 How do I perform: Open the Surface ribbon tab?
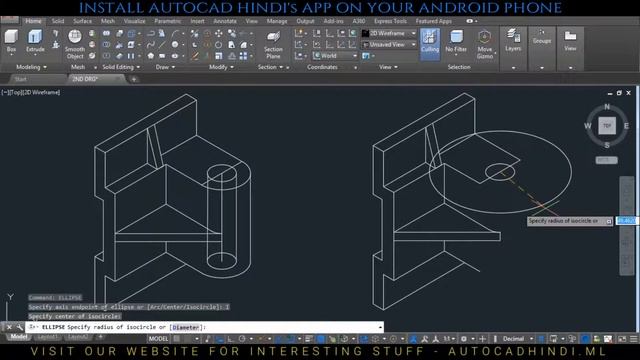[82, 21]
